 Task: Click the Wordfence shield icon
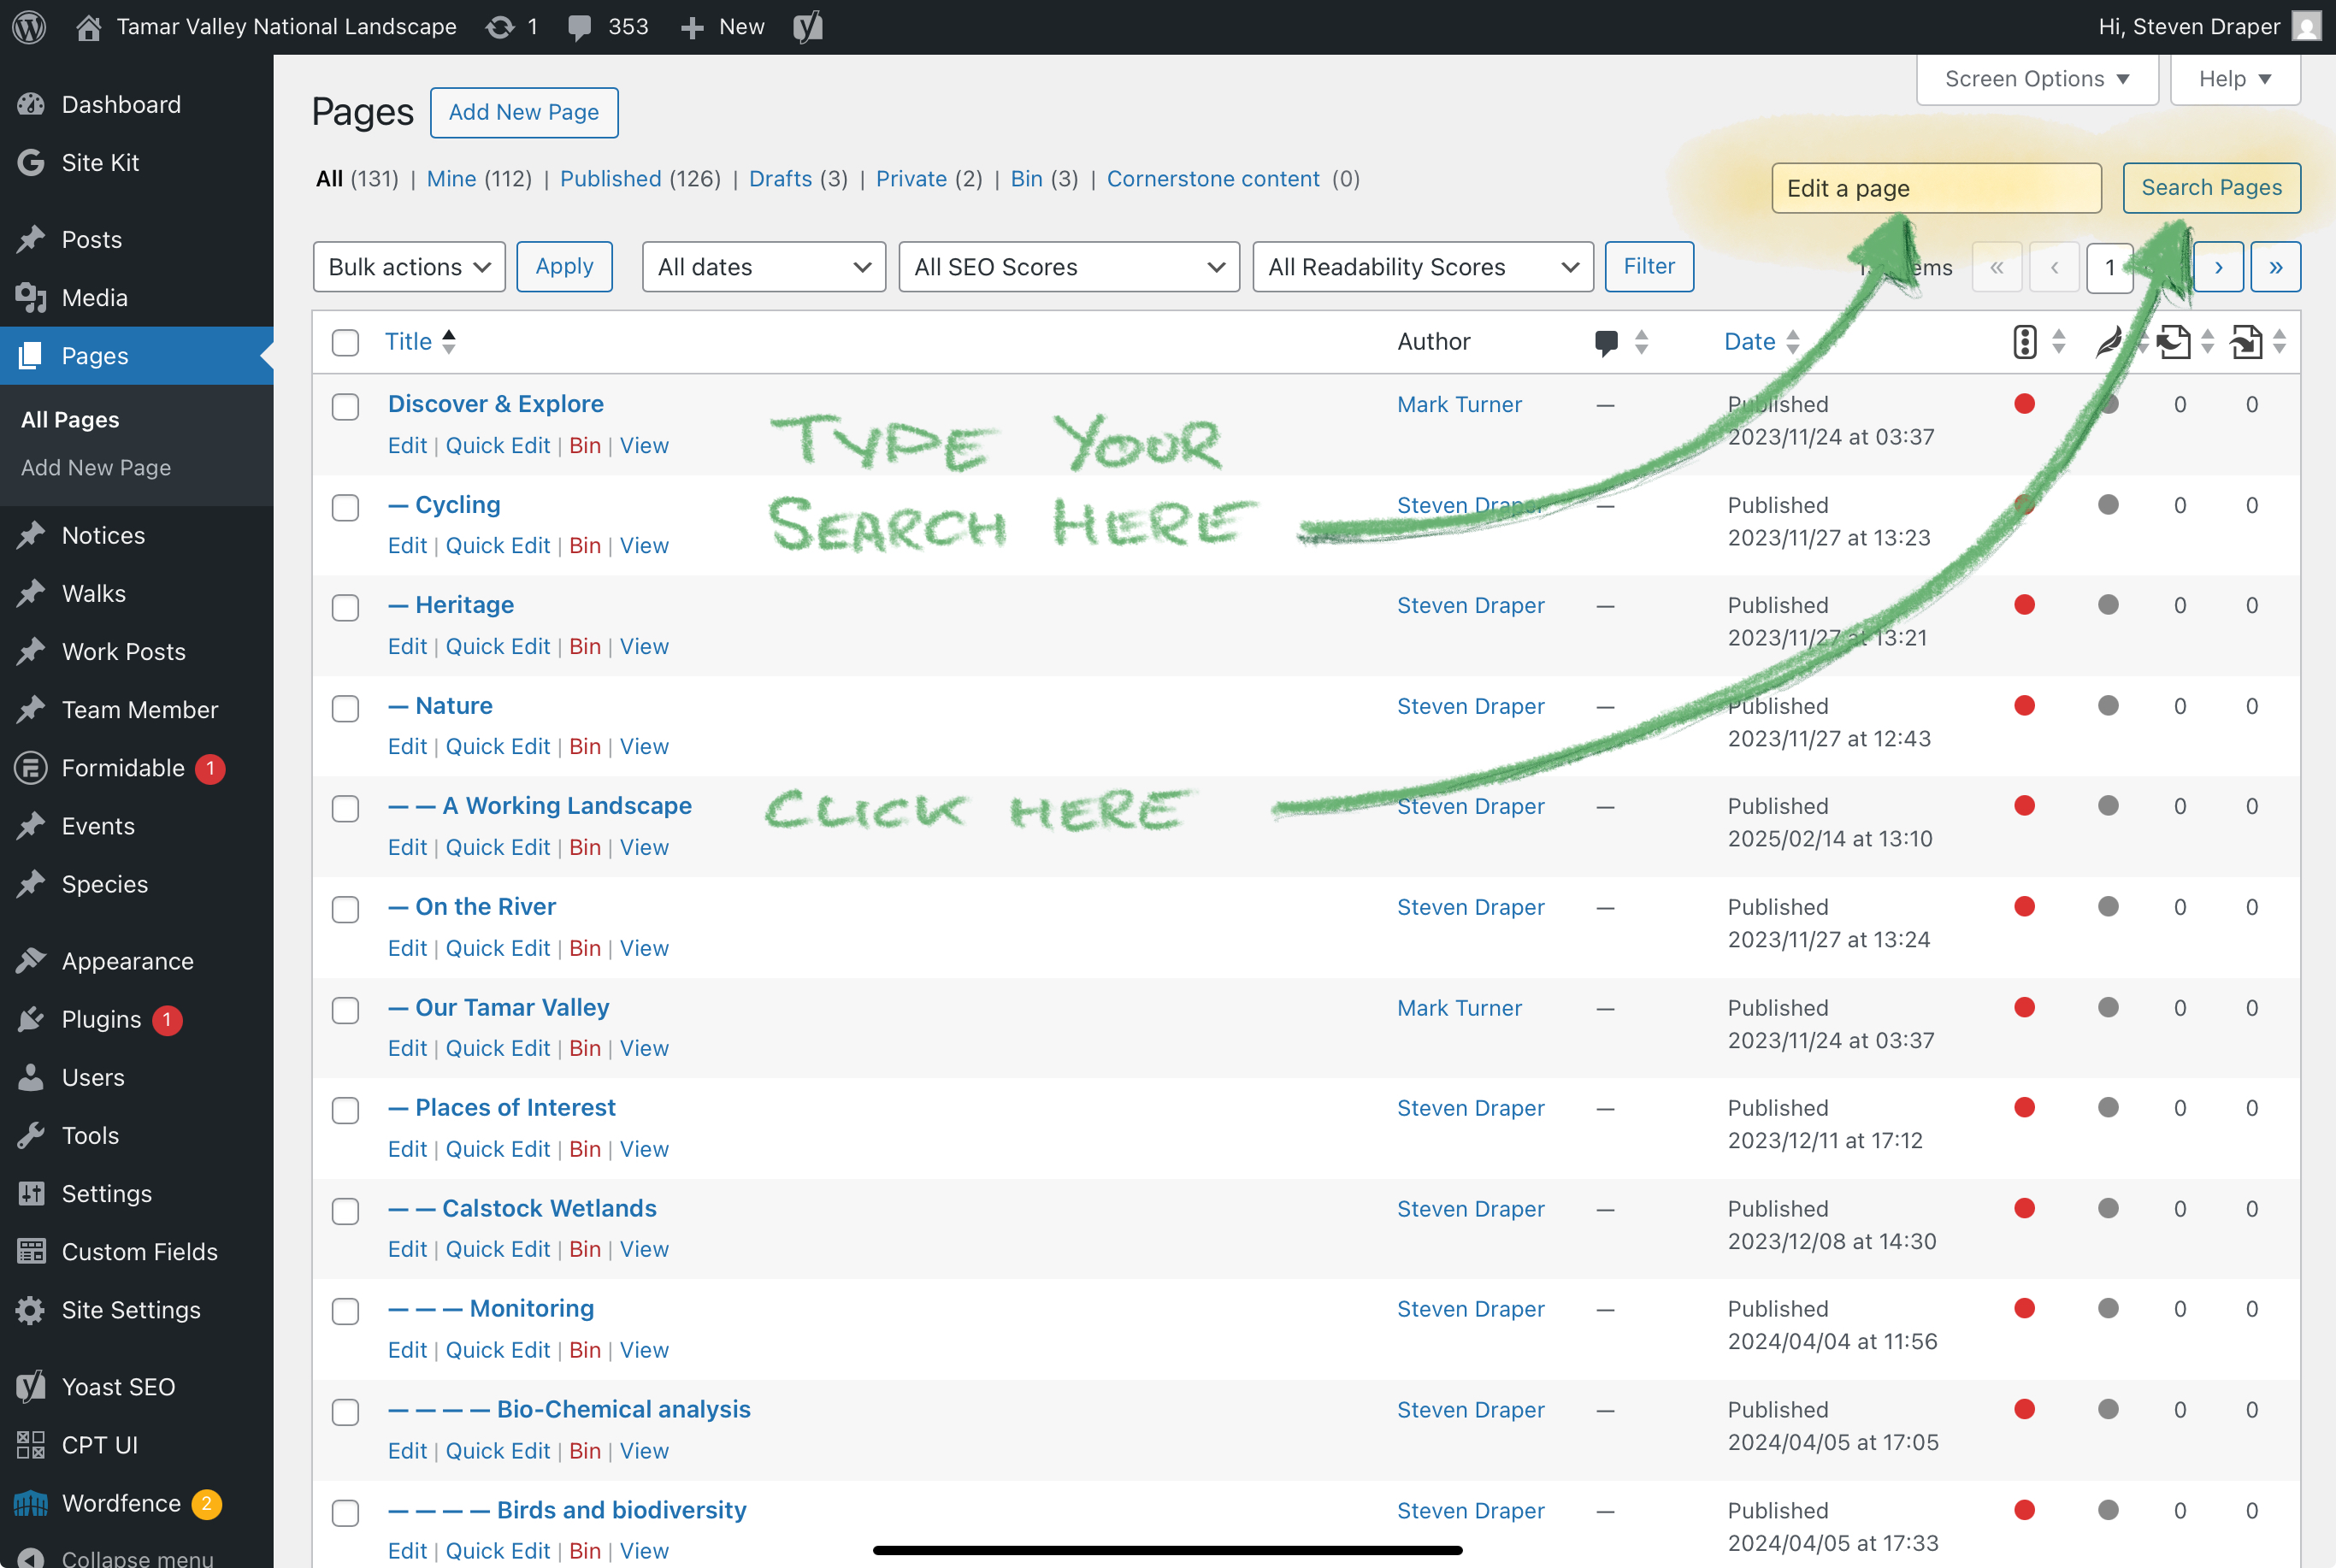tap(31, 1502)
